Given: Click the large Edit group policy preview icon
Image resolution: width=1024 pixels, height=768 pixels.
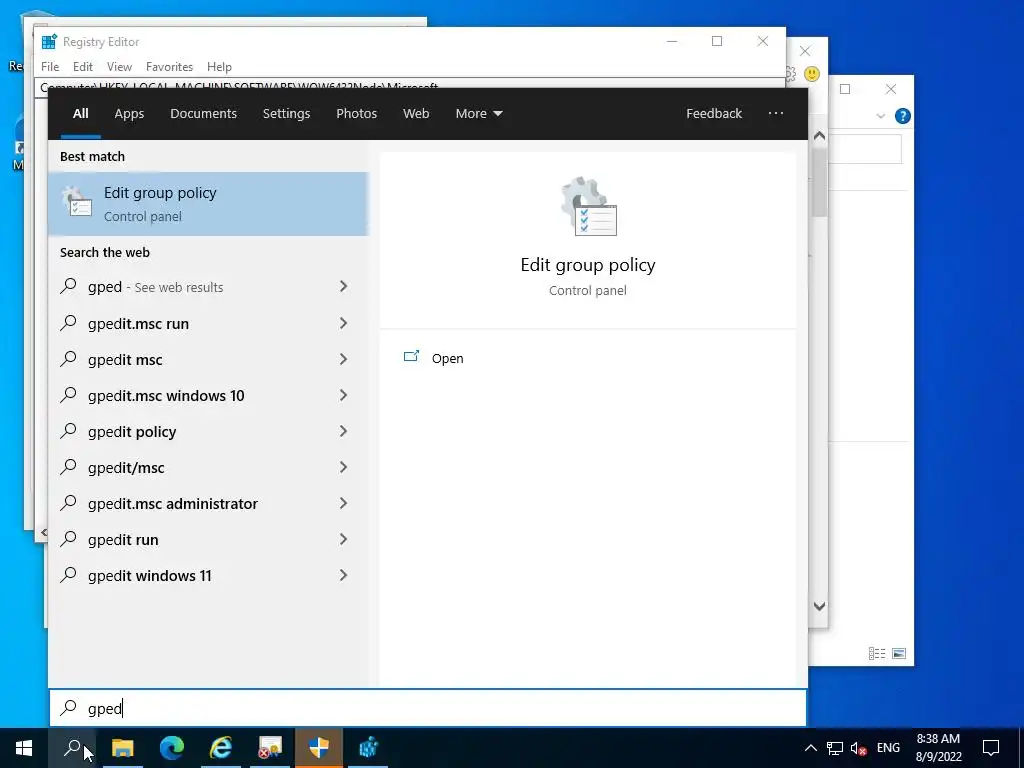Looking at the screenshot, I should [588, 206].
